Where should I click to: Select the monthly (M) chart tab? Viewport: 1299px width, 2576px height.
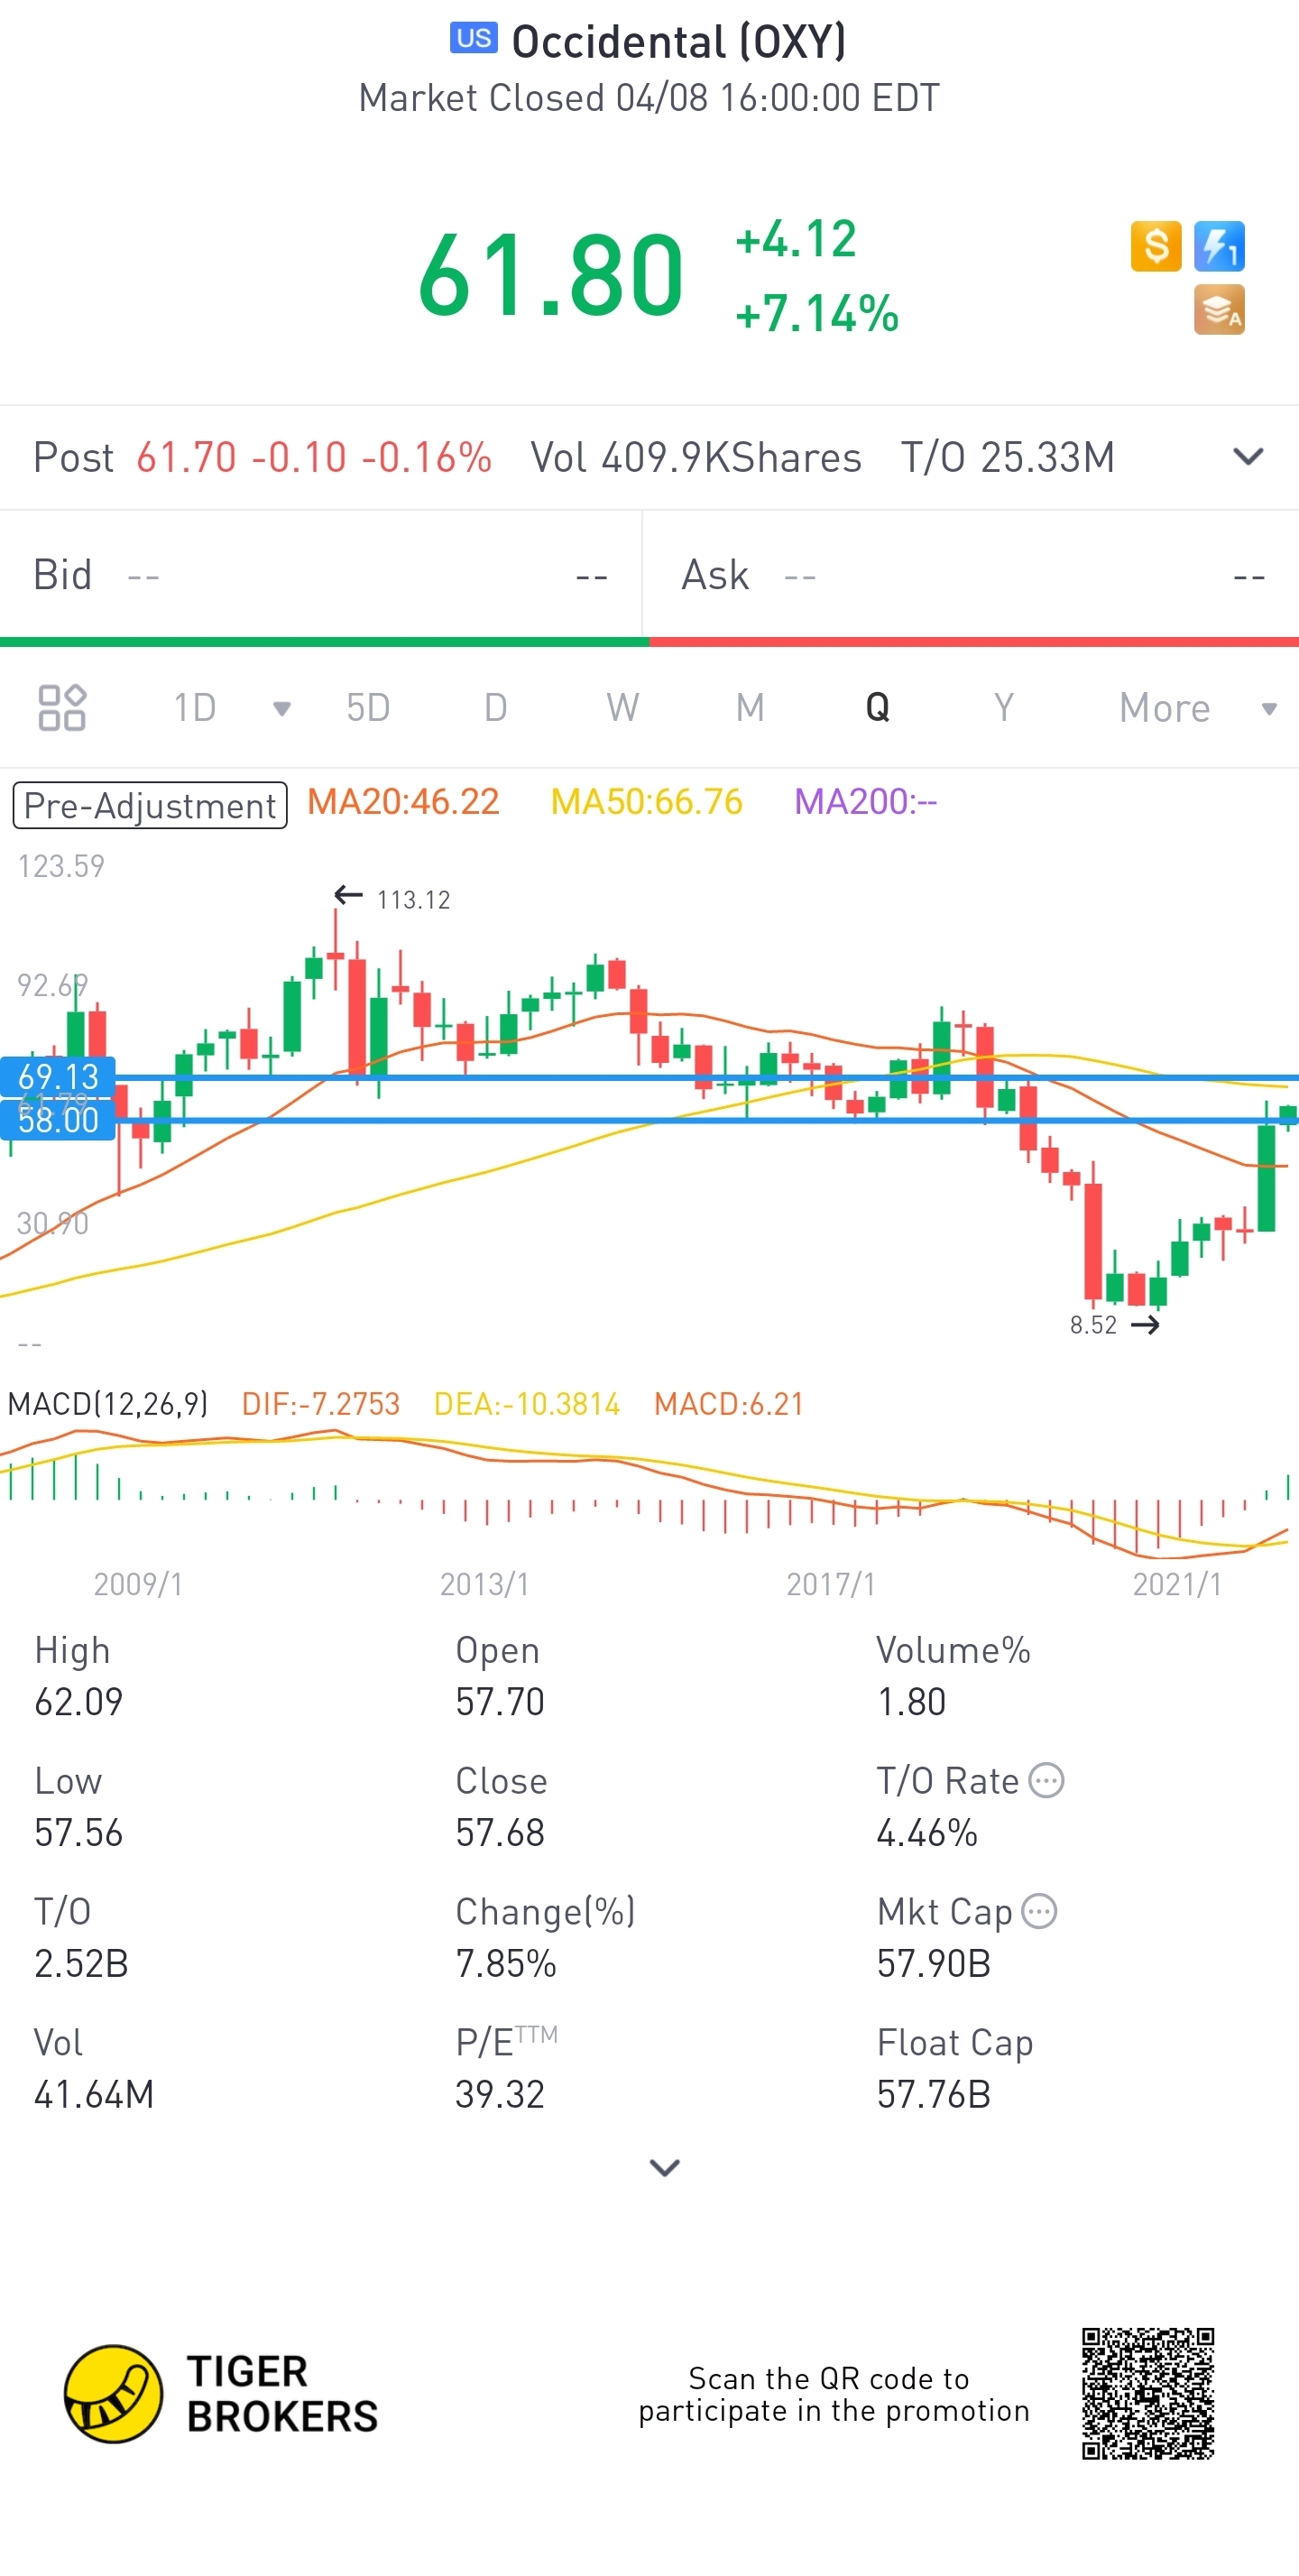[x=750, y=708]
